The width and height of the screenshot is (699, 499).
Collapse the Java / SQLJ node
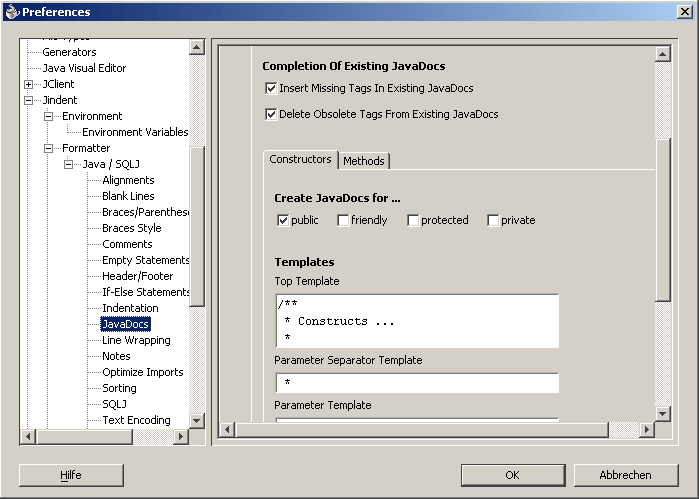[69, 164]
